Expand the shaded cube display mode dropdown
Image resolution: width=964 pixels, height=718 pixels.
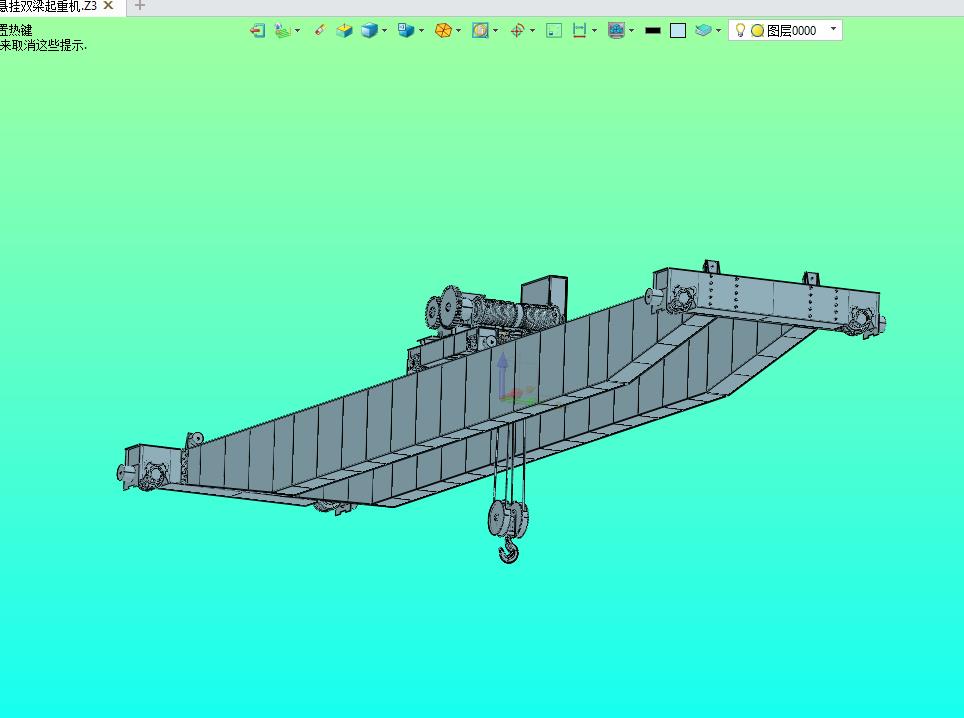click(x=384, y=30)
